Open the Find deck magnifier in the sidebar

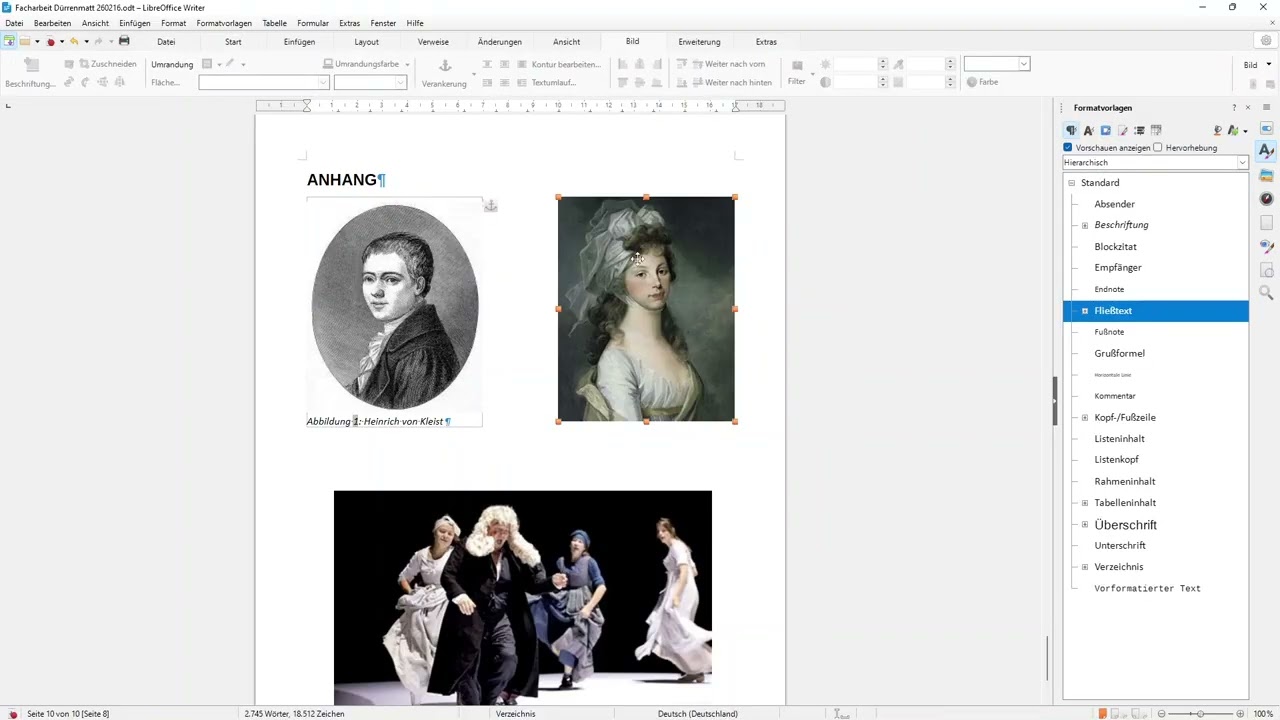pyautogui.click(x=1267, y=292)
